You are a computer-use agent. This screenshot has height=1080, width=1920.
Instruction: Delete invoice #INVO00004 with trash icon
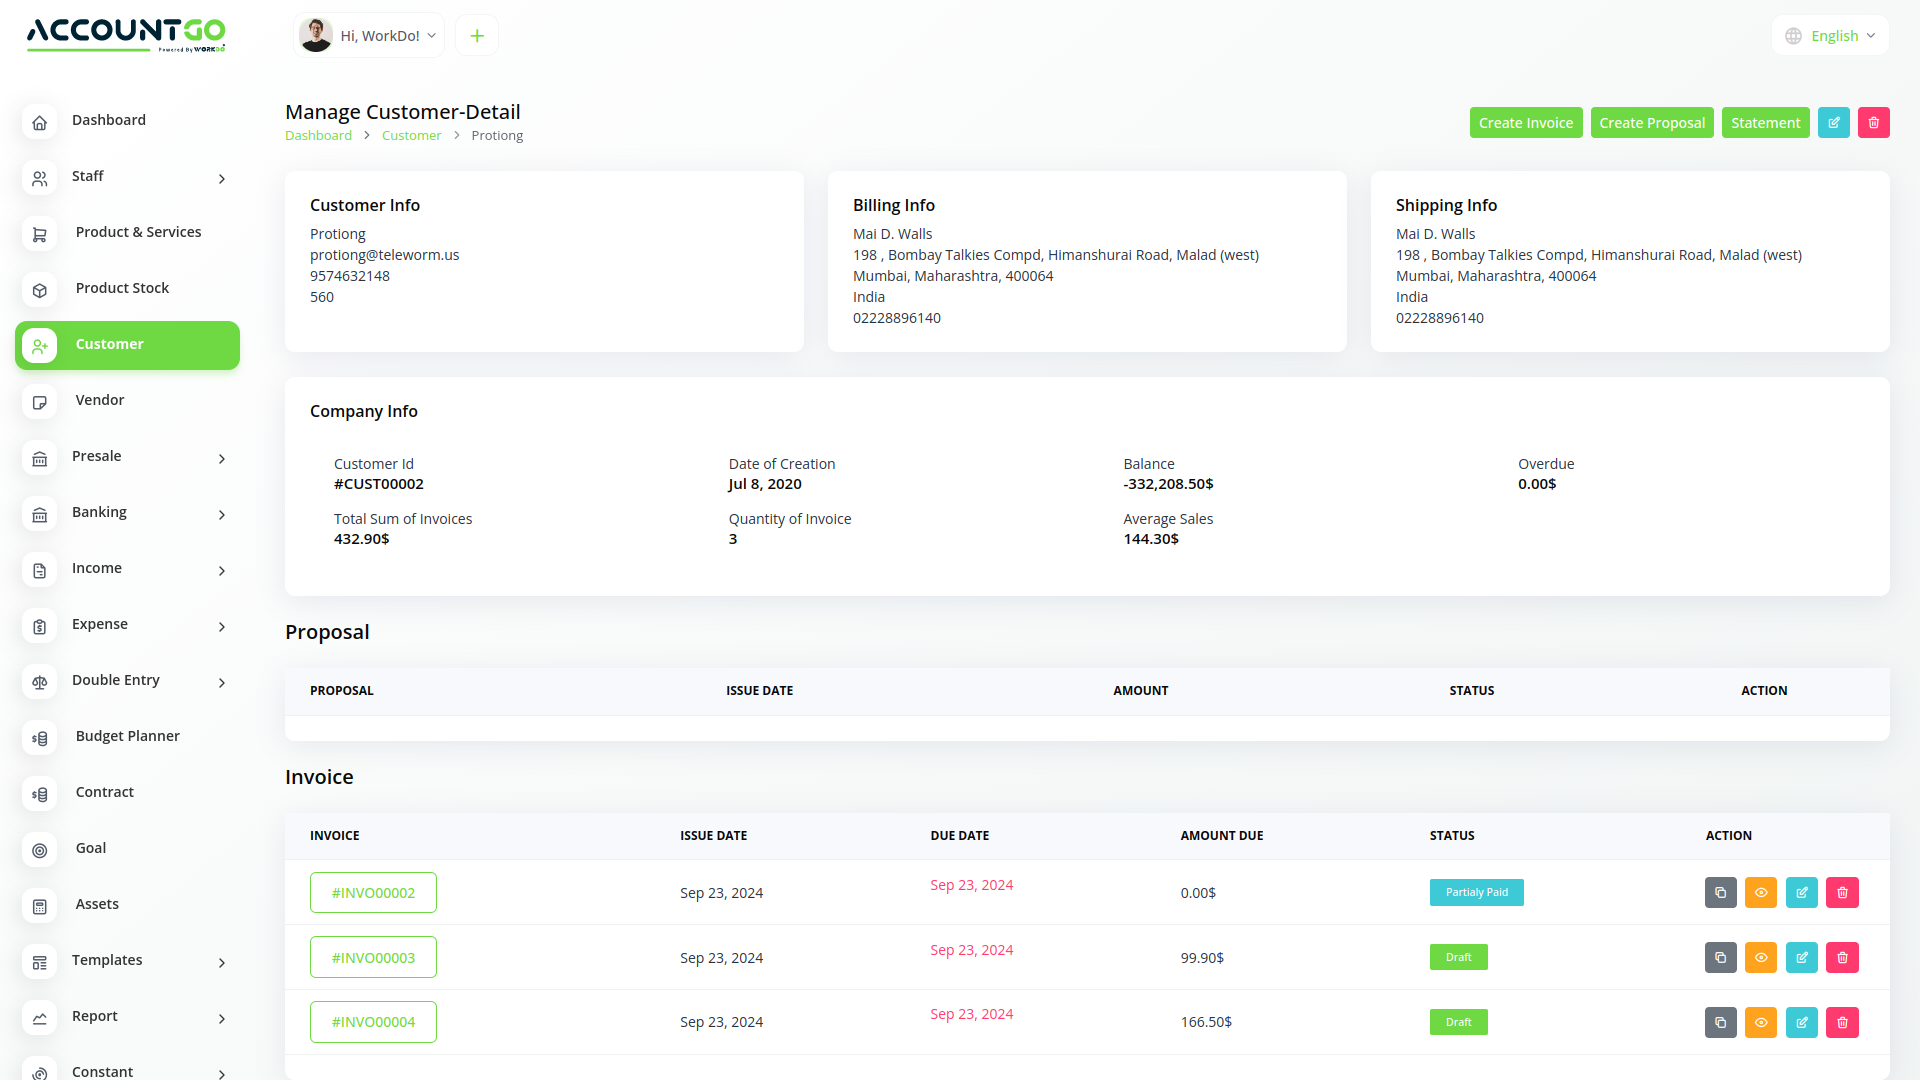pos(1842,1022)
